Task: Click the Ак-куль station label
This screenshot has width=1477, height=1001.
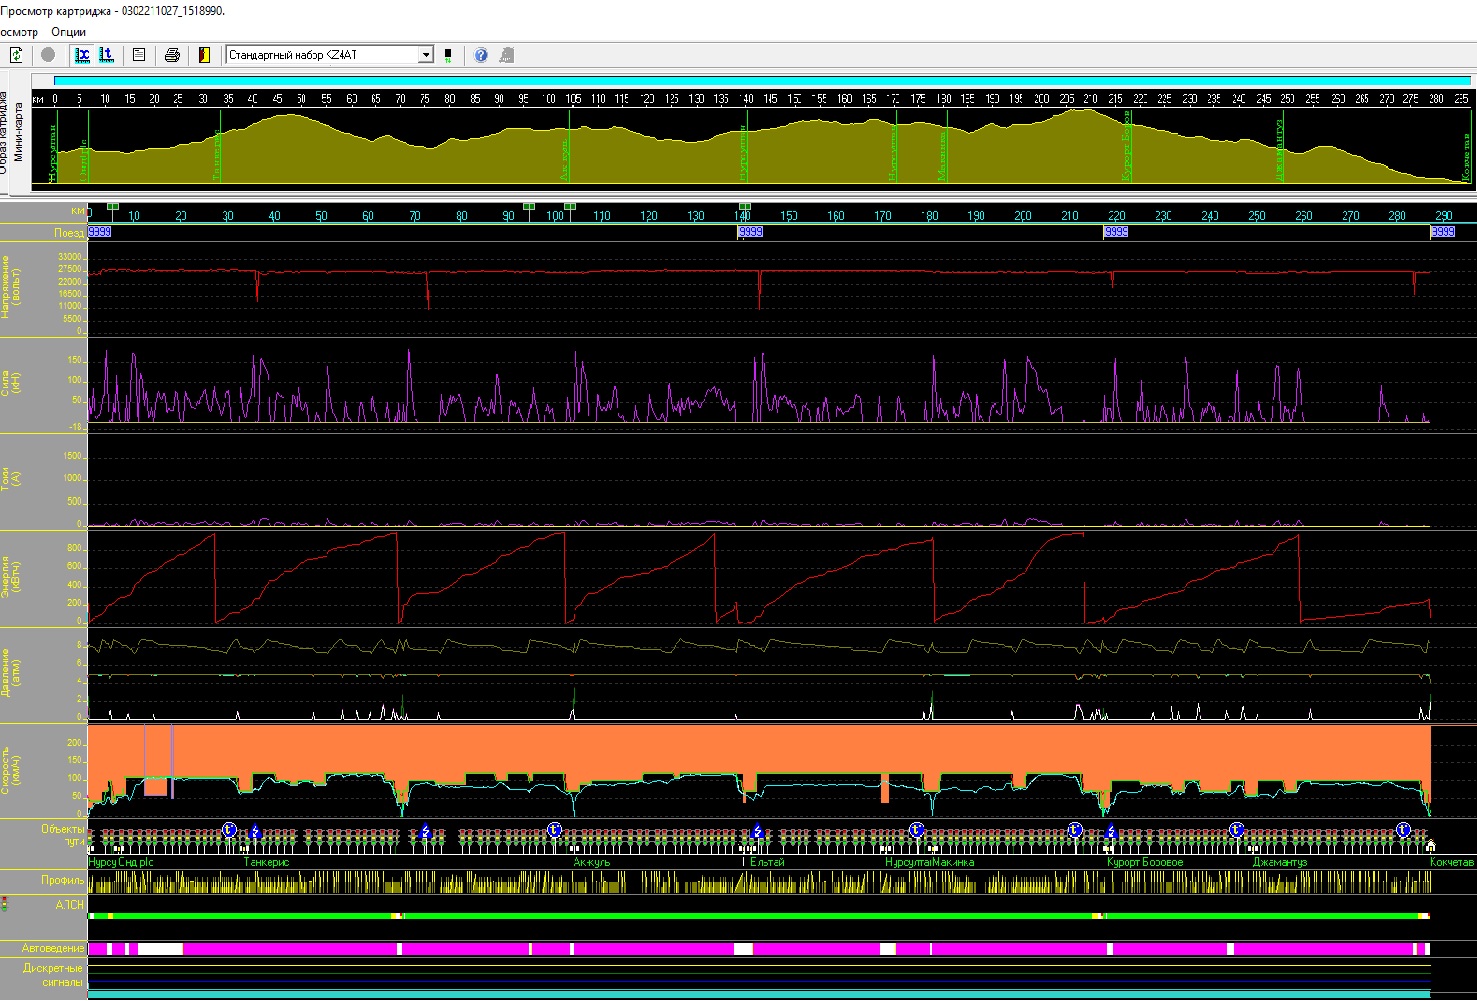Action: [x=592, y=862]
